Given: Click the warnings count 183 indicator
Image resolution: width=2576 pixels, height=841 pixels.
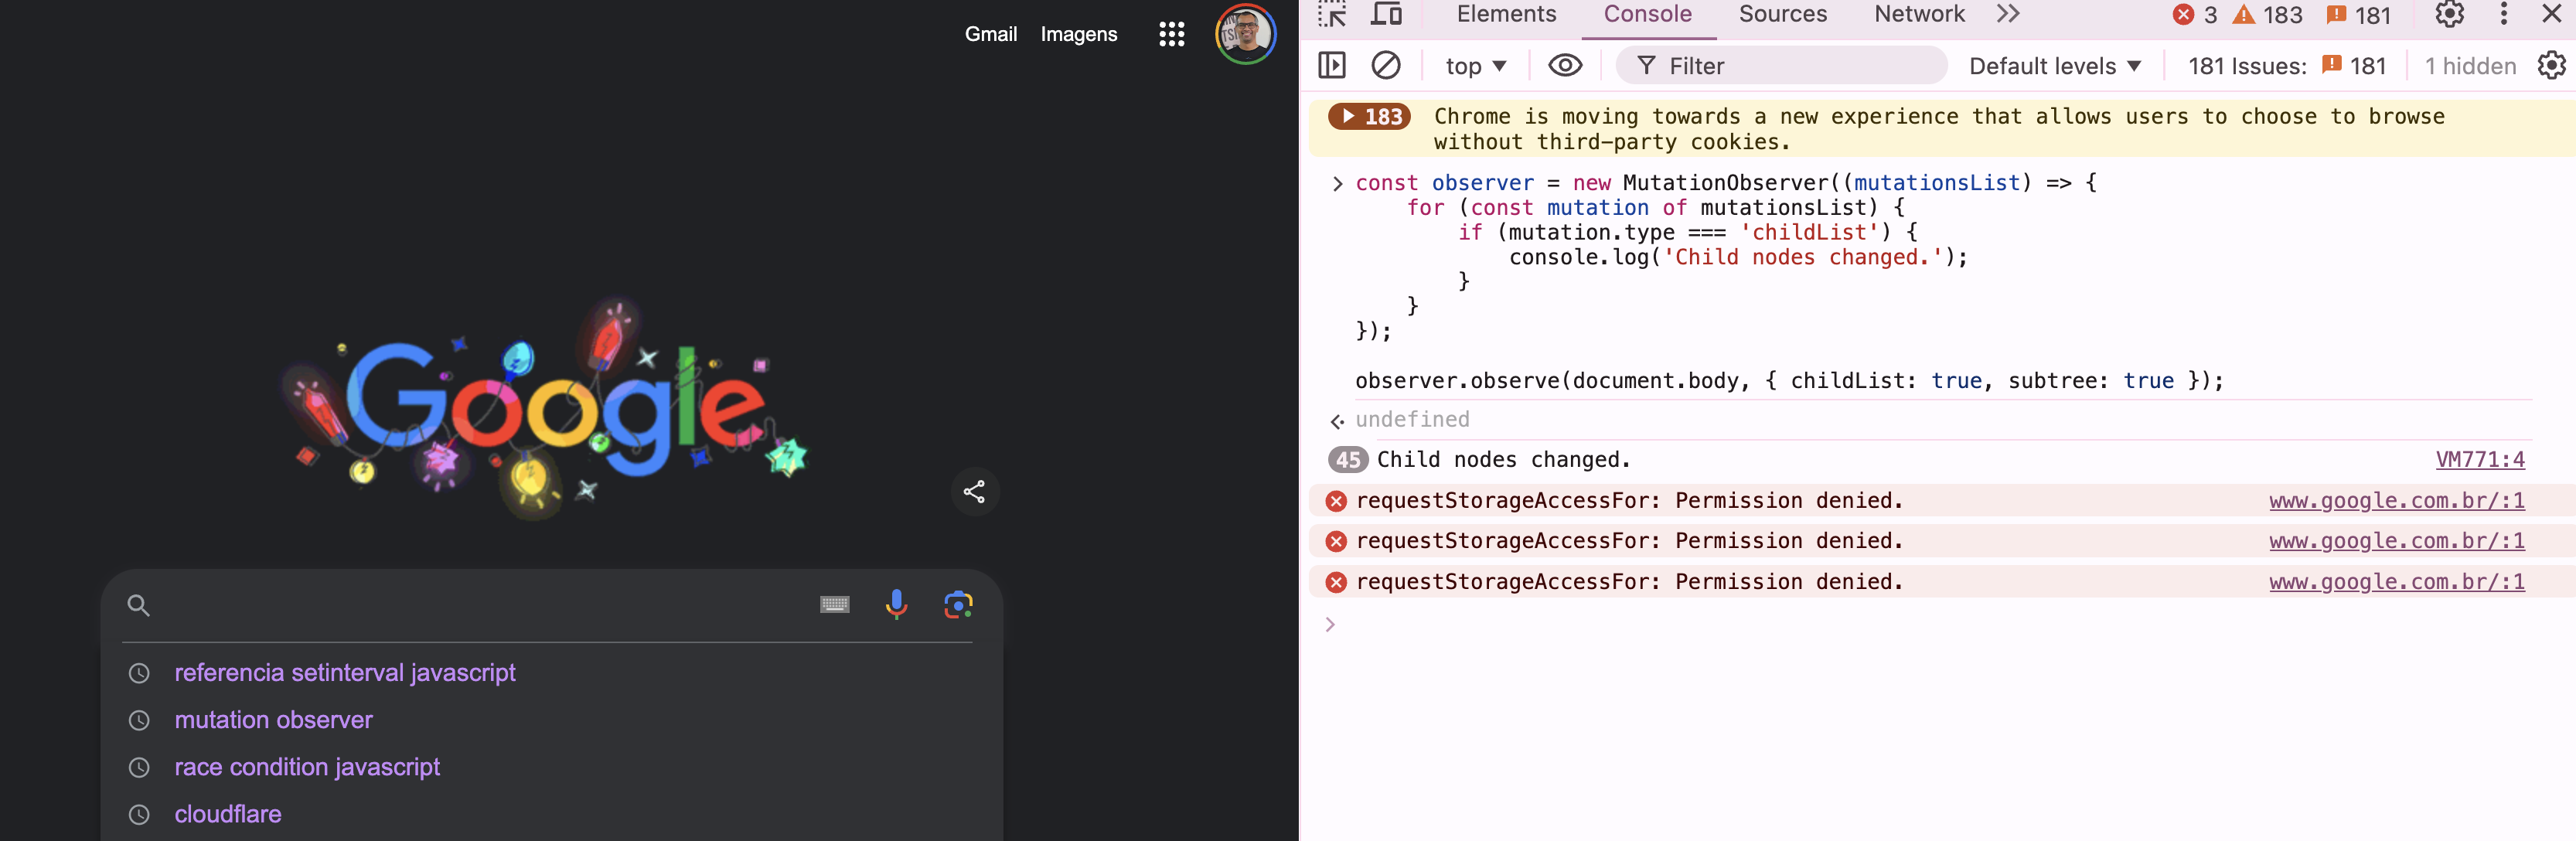Looking at the screenshot, I should pos(2268,15).
